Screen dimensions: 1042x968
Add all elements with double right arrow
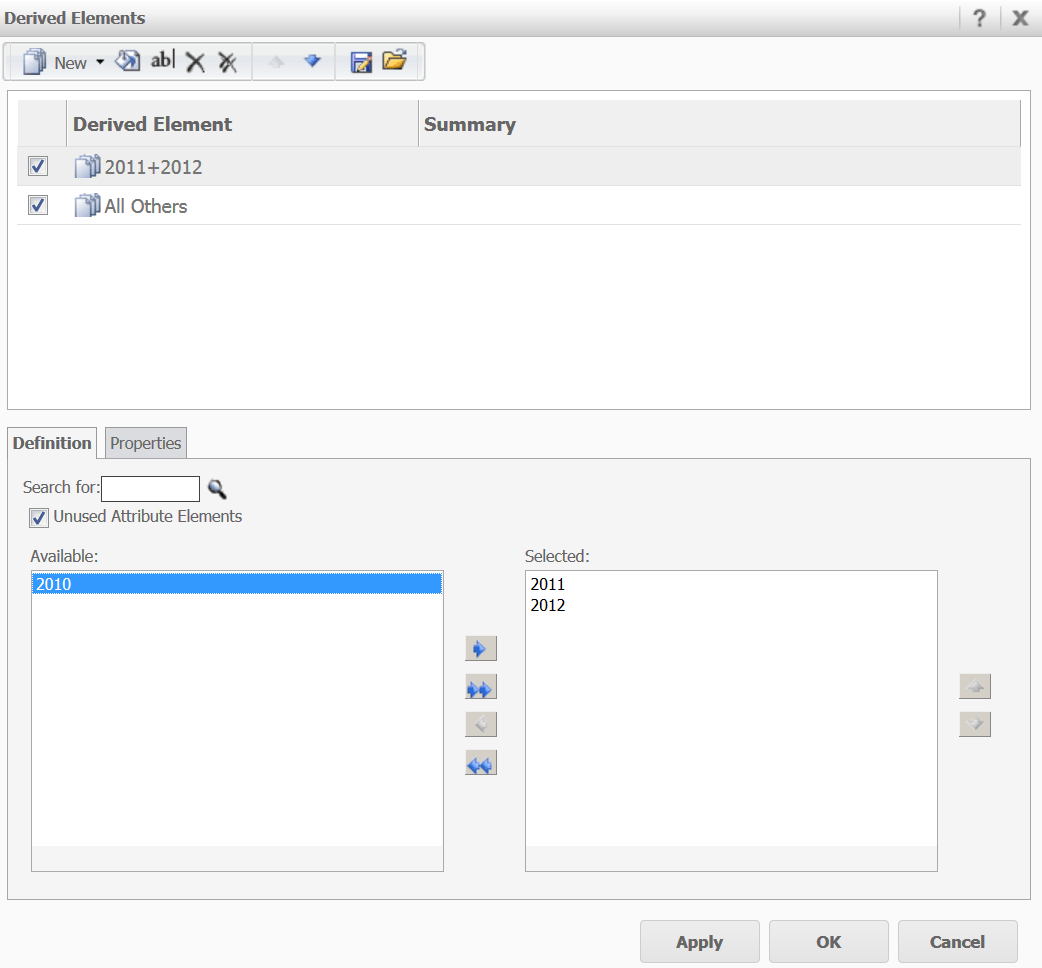click(480, 688)
